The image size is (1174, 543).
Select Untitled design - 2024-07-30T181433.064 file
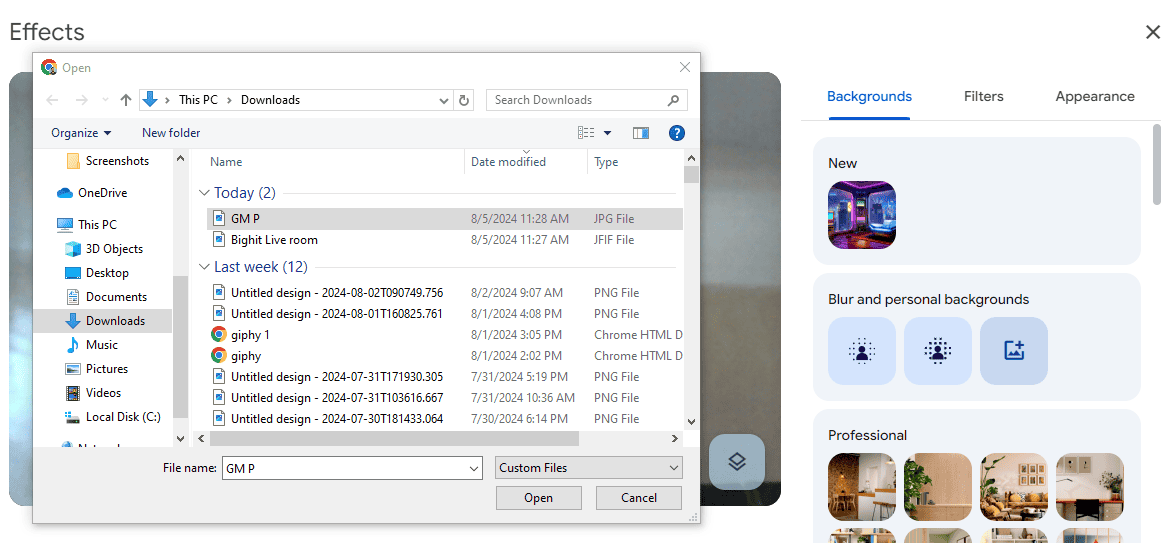pyautogui.click(x=445, y=419)
